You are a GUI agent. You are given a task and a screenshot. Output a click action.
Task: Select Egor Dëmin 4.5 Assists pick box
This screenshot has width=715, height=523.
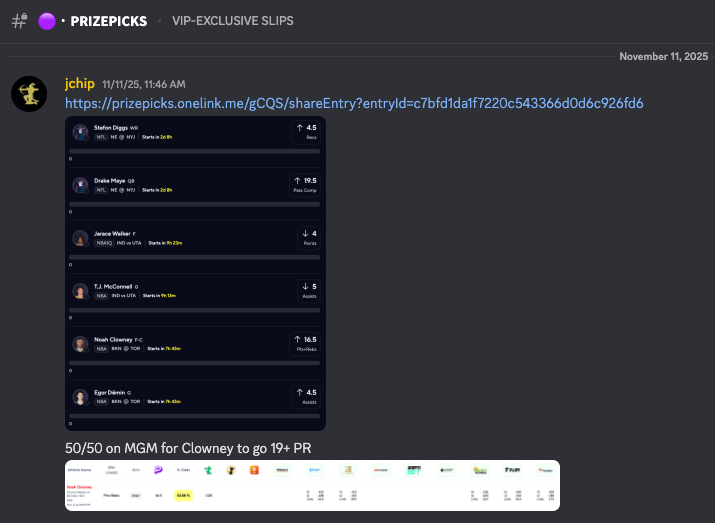tap(306, 397)
